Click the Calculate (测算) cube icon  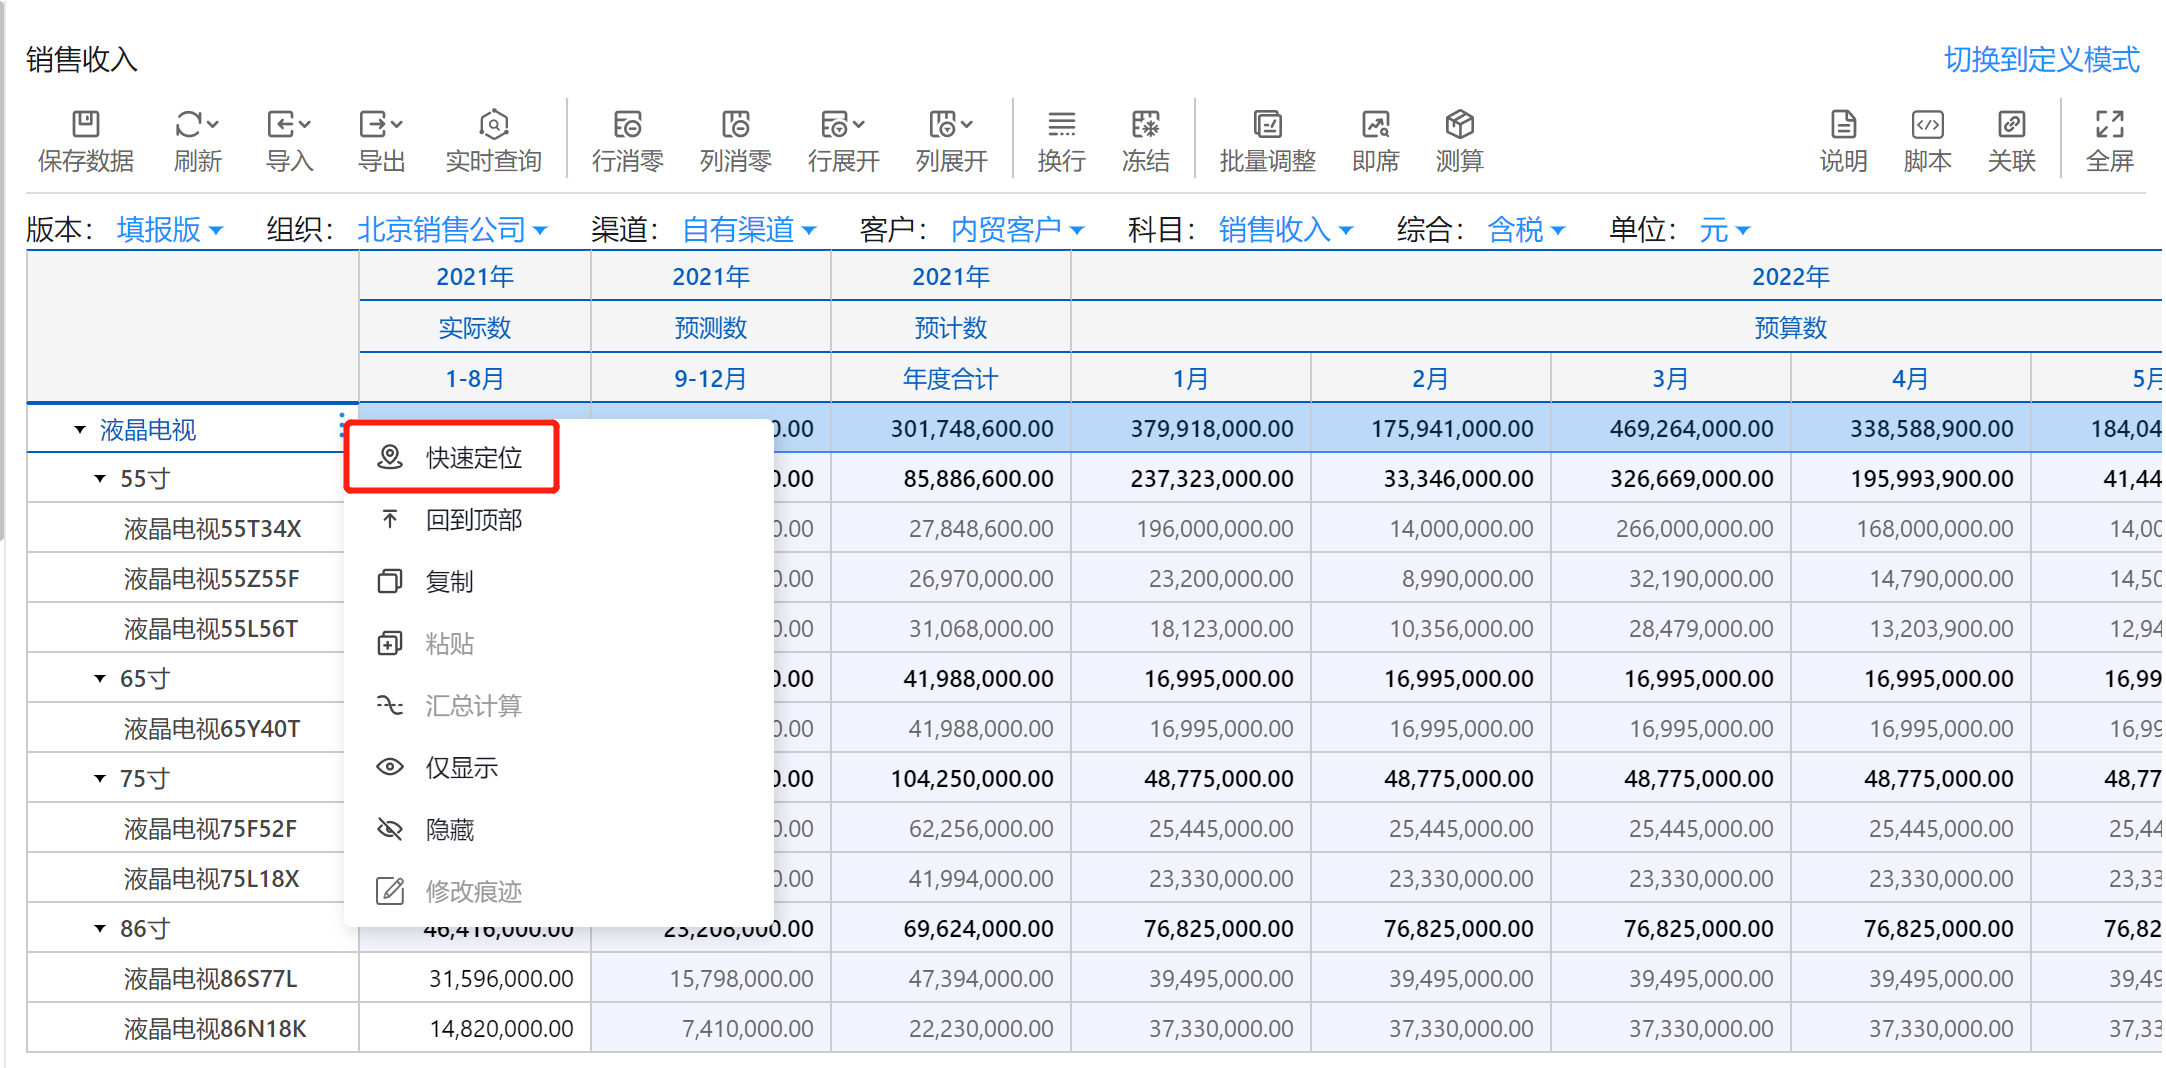pyautogui.click(x=1459, y=125)
